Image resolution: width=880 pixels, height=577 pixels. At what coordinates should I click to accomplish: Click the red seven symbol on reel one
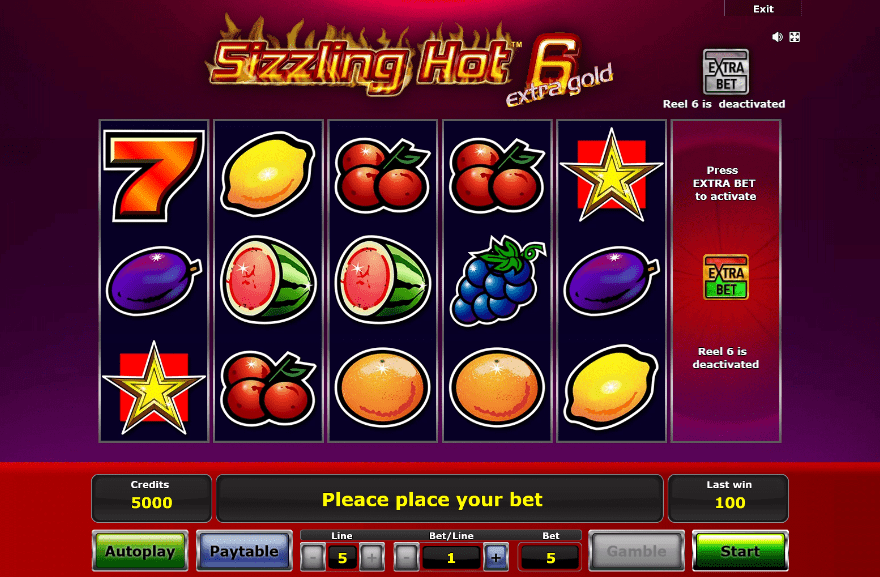pos(153,176)
